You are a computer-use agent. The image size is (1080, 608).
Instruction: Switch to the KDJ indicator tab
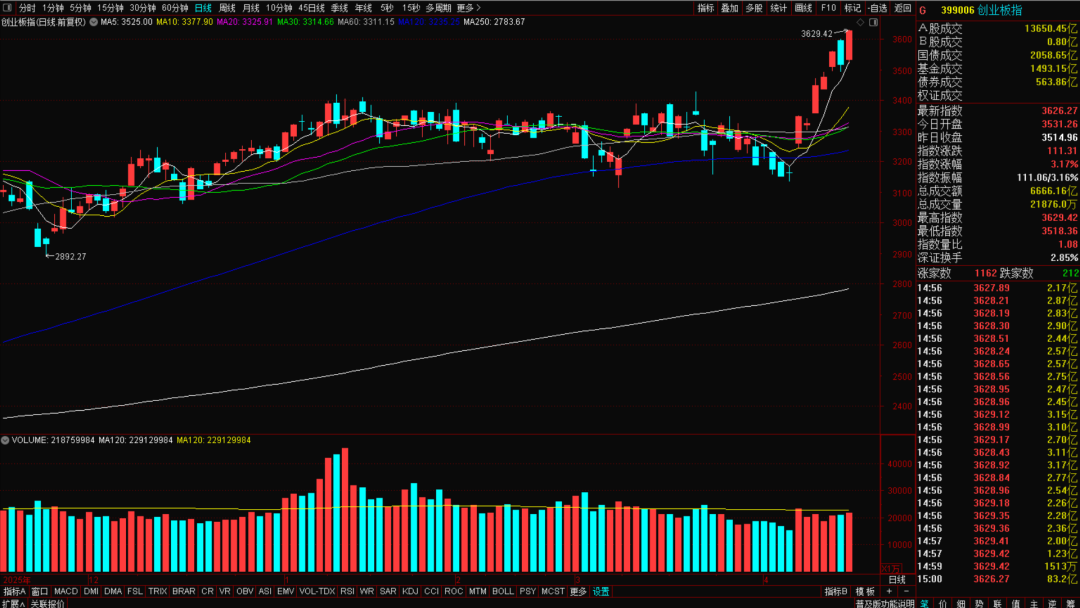point(410,591)
